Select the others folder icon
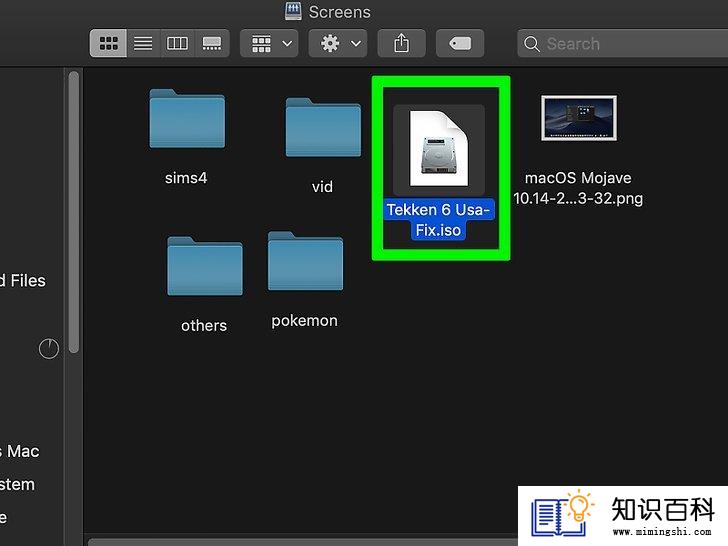Image resolution: width=728 pixels, height=546 pixels. point(205,266)
